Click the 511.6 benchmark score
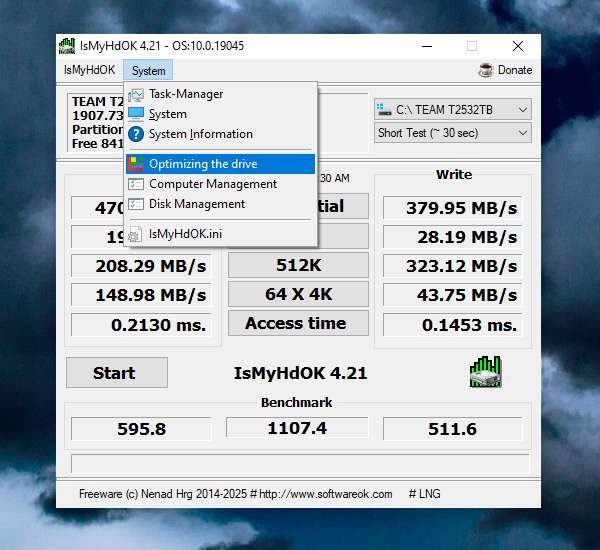The image size is (600, 550). coord(452,429)
